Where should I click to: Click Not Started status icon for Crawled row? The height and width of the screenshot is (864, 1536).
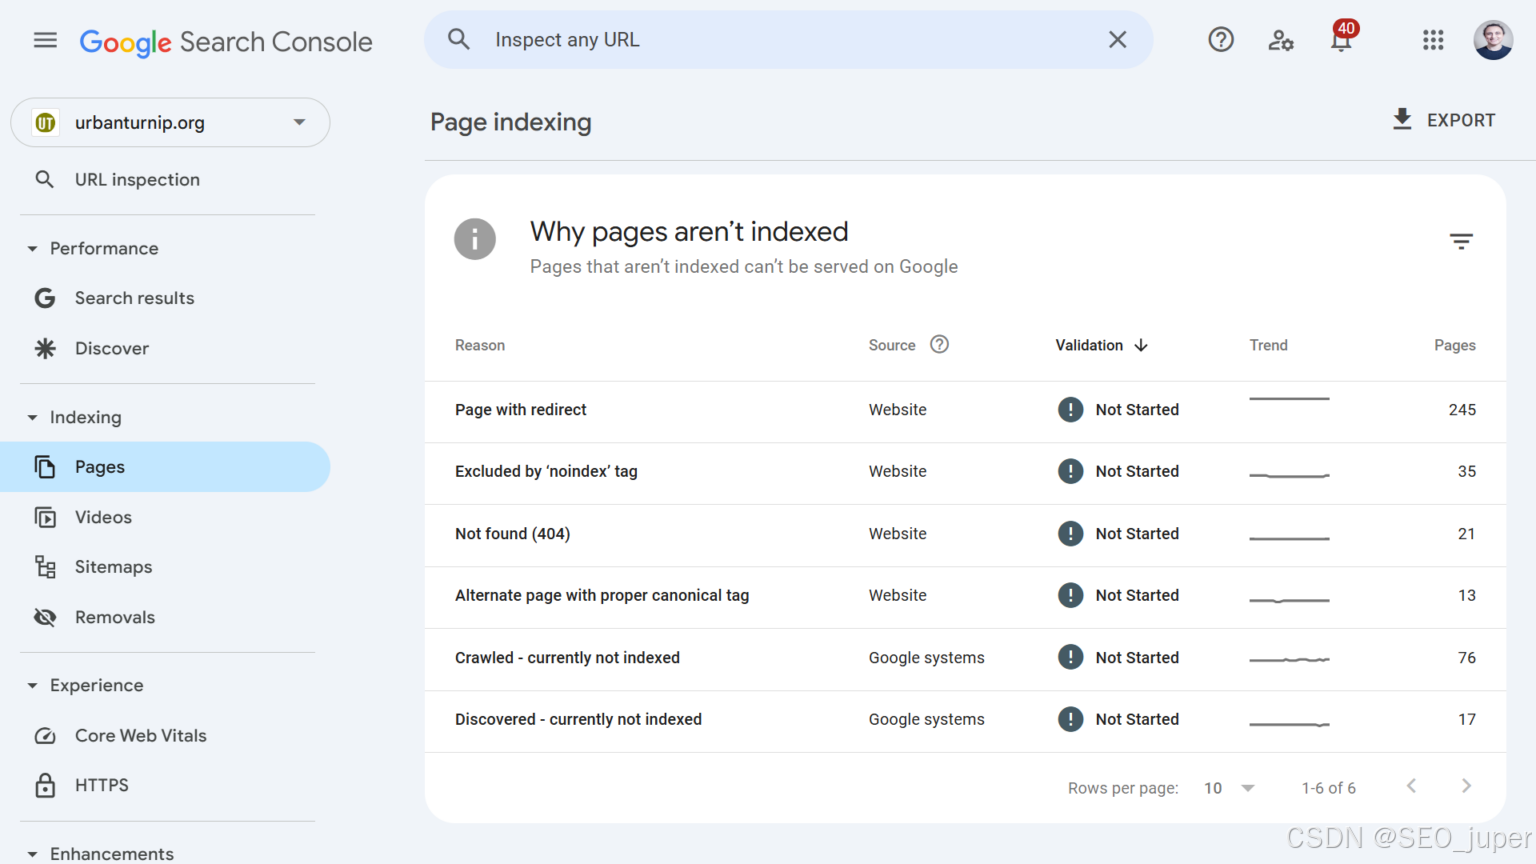pyautogui.click(x=1070, y=658)
